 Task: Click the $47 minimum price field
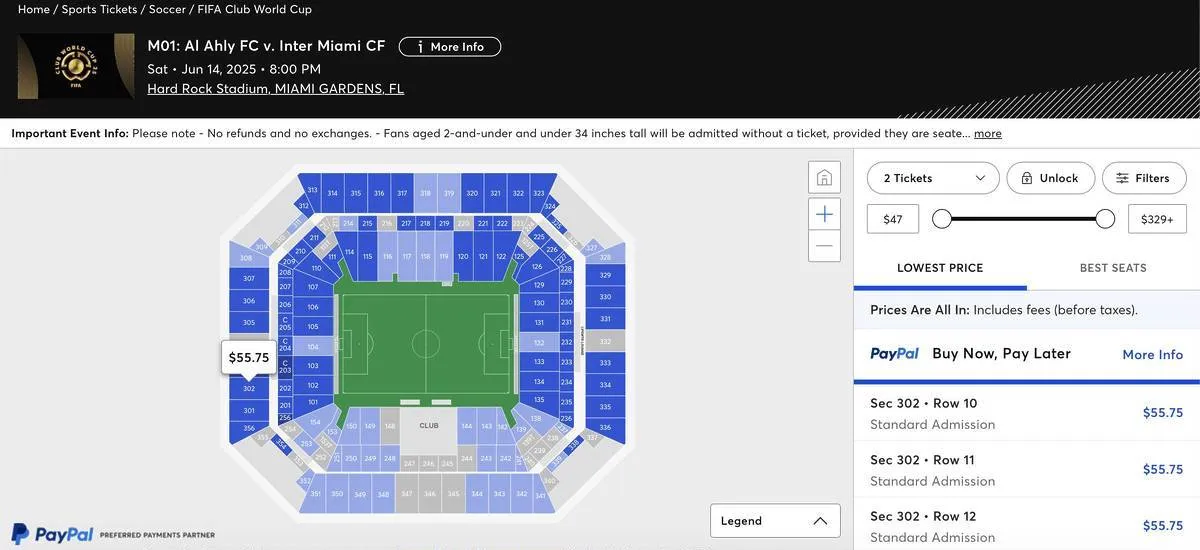(893, 219)
